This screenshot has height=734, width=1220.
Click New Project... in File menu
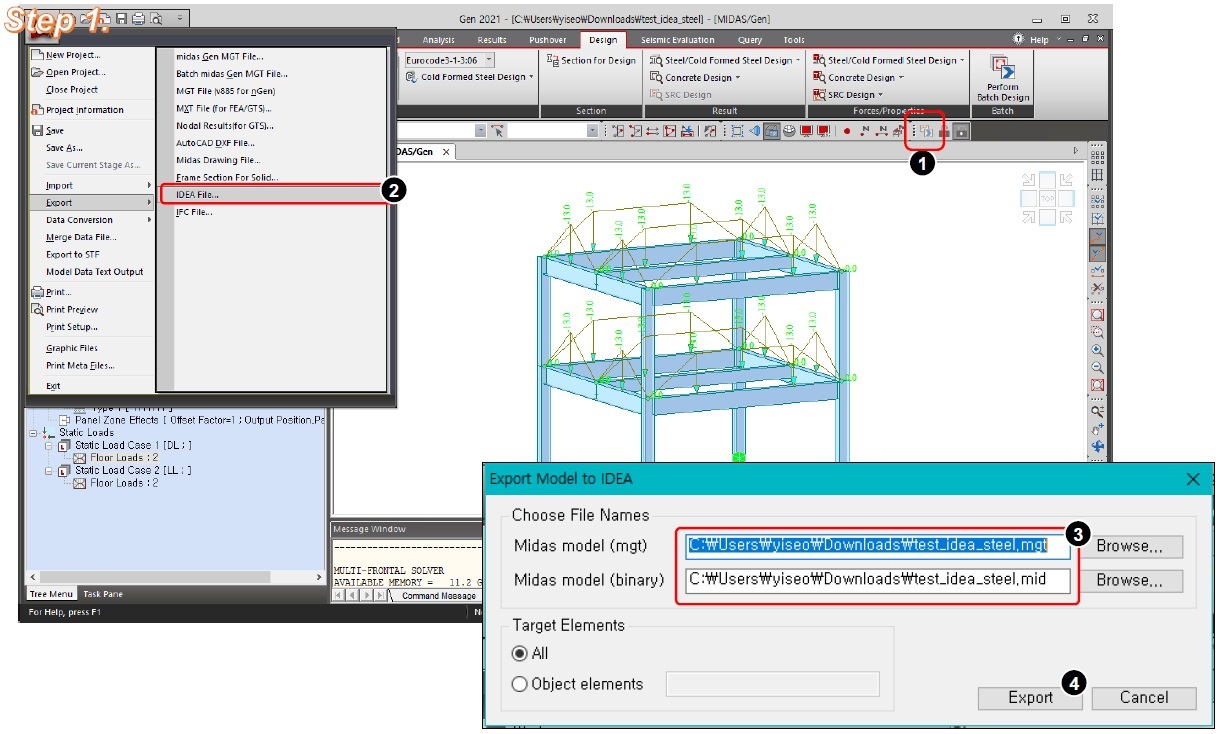coord(72,55)
